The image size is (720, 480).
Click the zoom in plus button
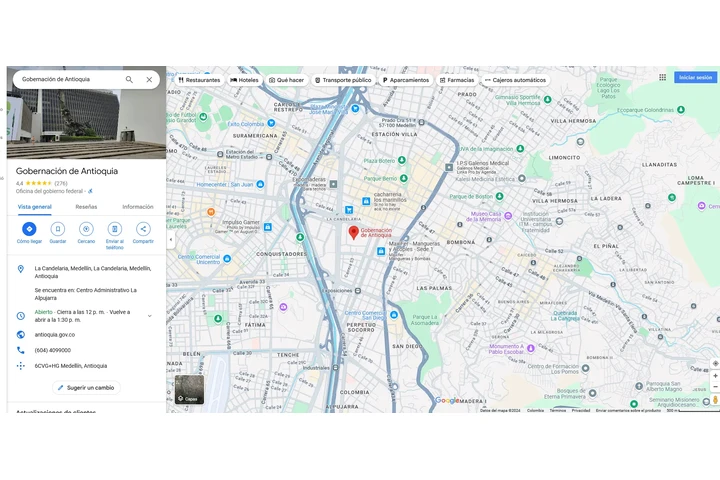(715, 376)
